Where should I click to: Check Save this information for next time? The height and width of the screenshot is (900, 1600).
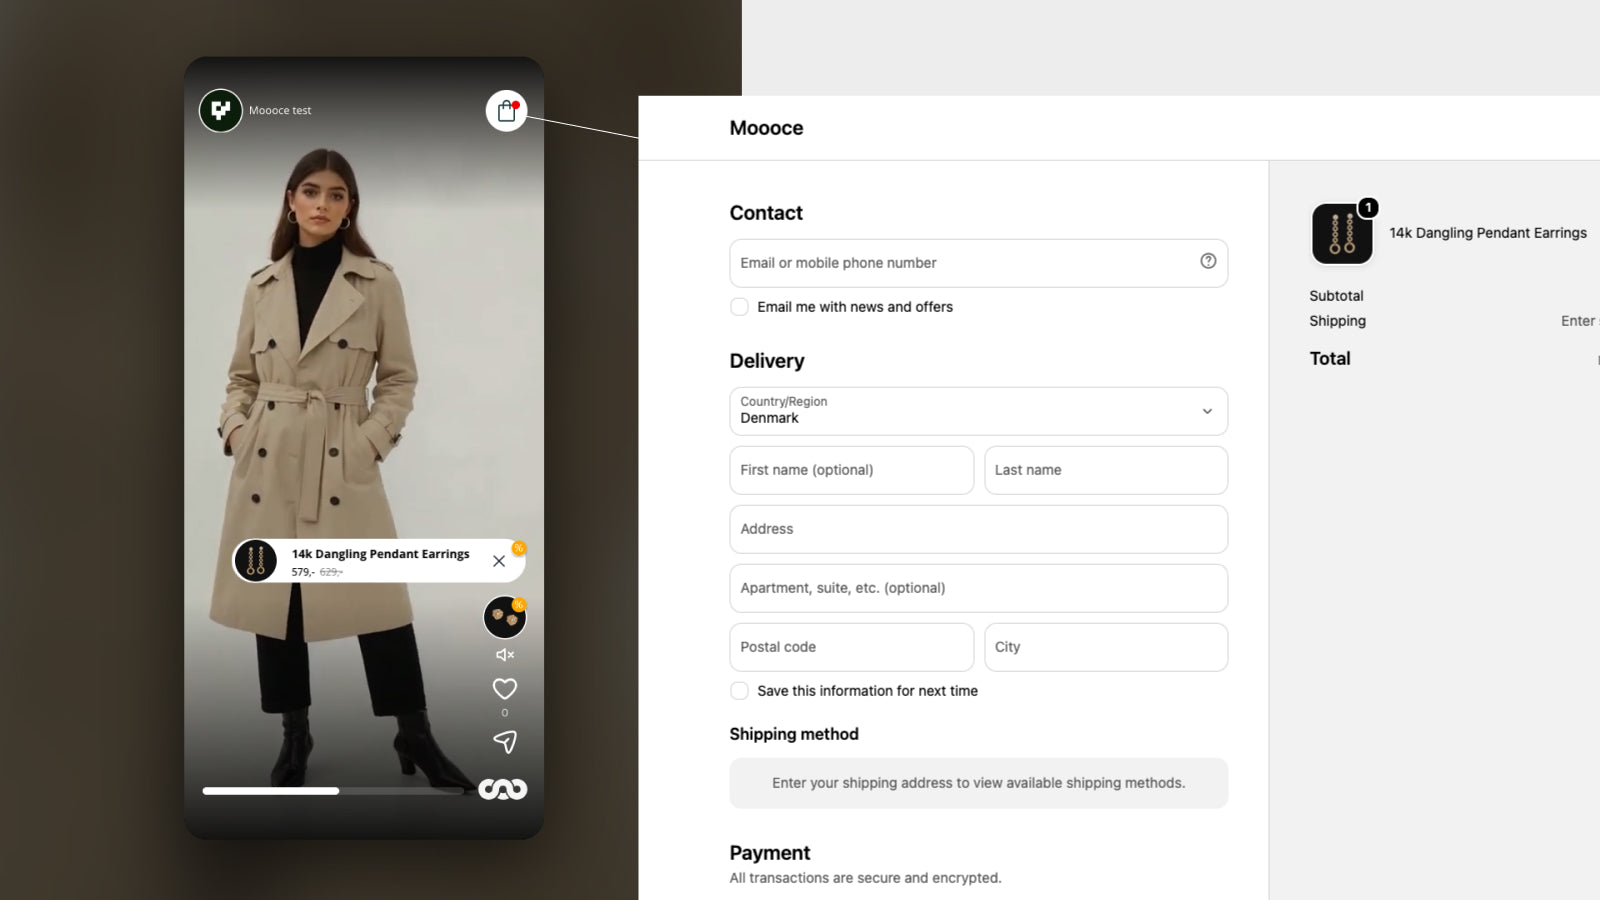tap(739, 691)
